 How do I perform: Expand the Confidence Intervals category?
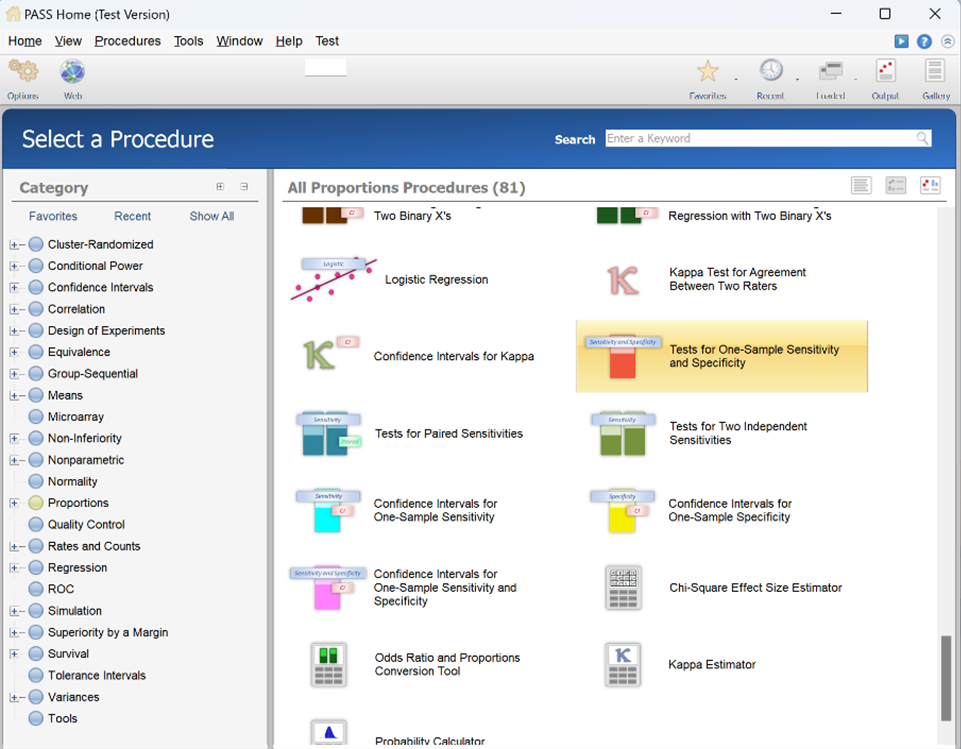14,288
